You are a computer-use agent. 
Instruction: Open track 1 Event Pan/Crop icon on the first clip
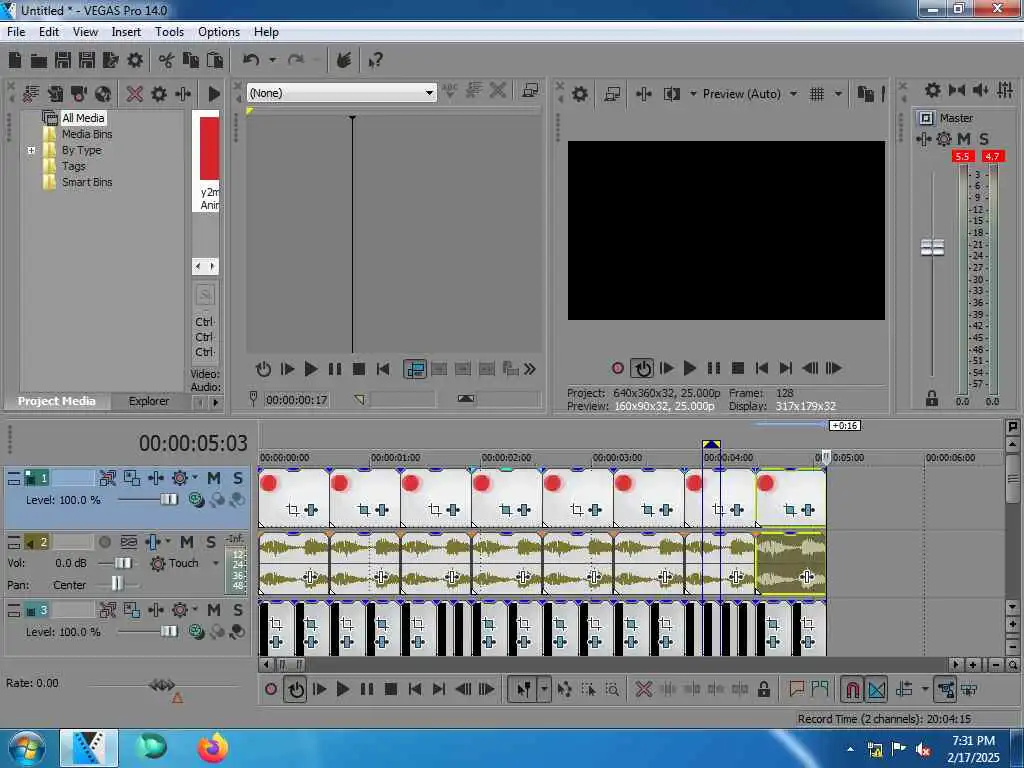[x=293, y=510]
